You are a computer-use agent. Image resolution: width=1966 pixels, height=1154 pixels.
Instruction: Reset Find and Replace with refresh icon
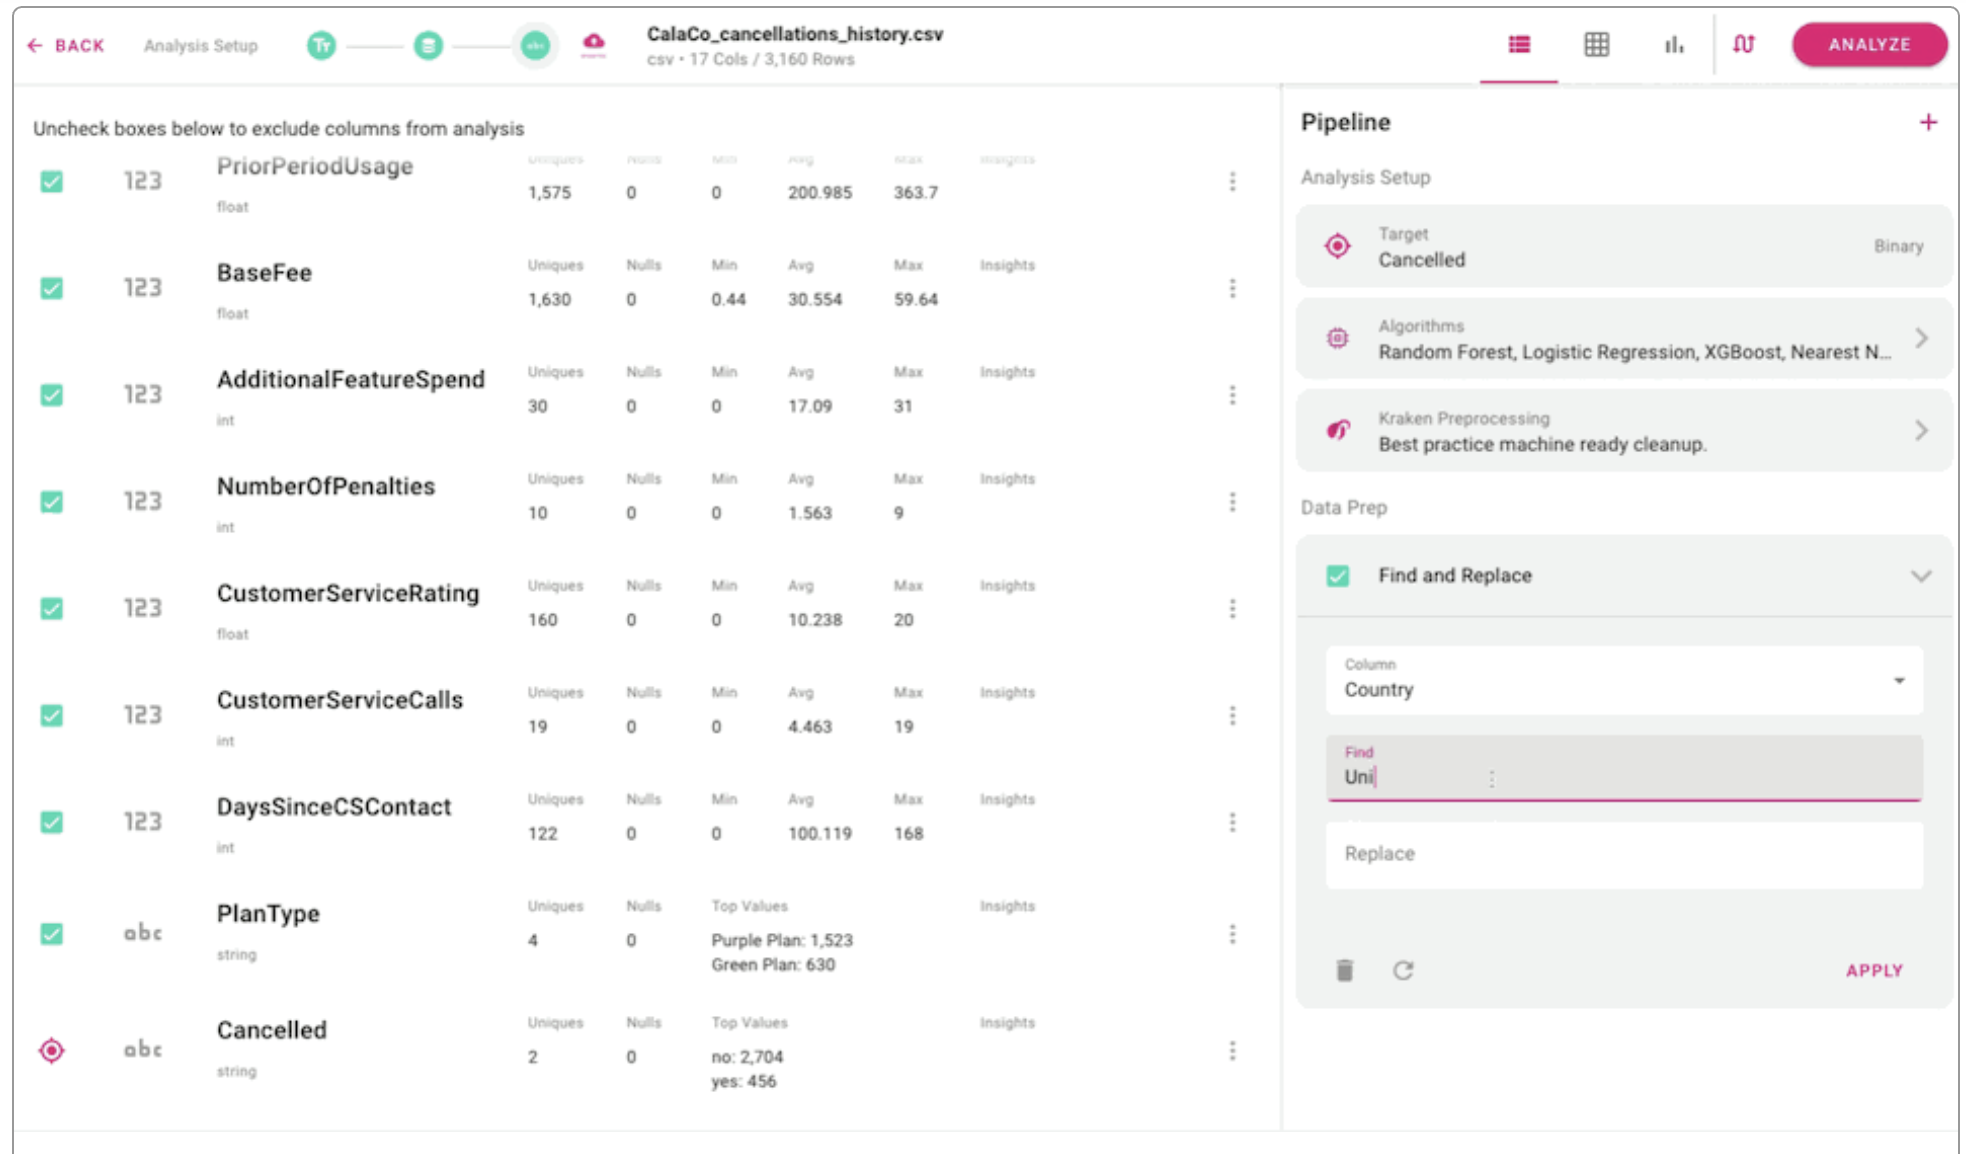[1403, 970]
